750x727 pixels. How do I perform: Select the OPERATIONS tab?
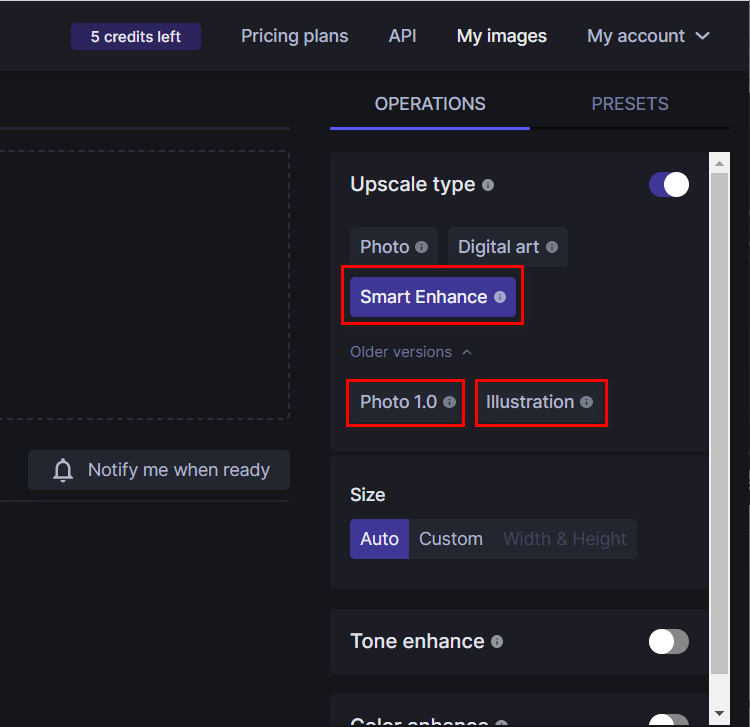pyautogui.click(x=430, y=104)
